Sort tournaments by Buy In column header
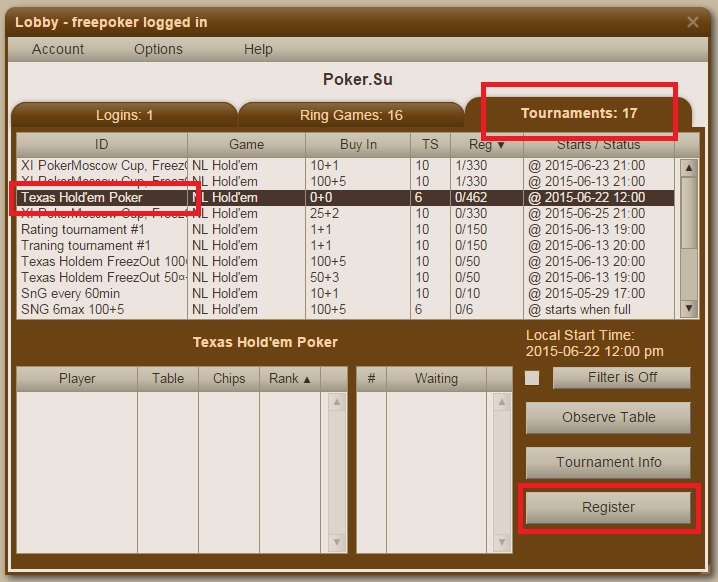 (x=358, y=145)
